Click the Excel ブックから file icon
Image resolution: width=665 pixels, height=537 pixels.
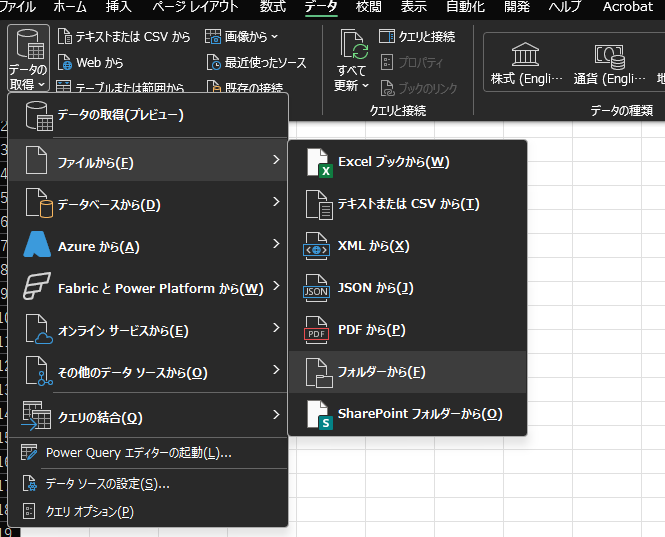[x=318, y=162]
